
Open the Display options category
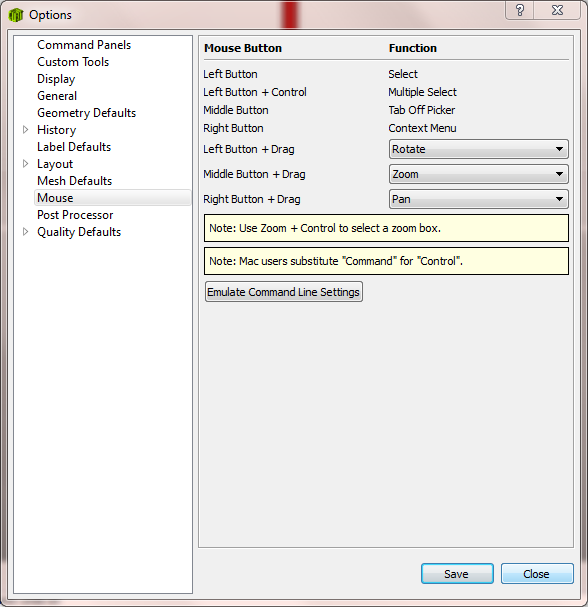pyautogui.click(x=56, y=79)
